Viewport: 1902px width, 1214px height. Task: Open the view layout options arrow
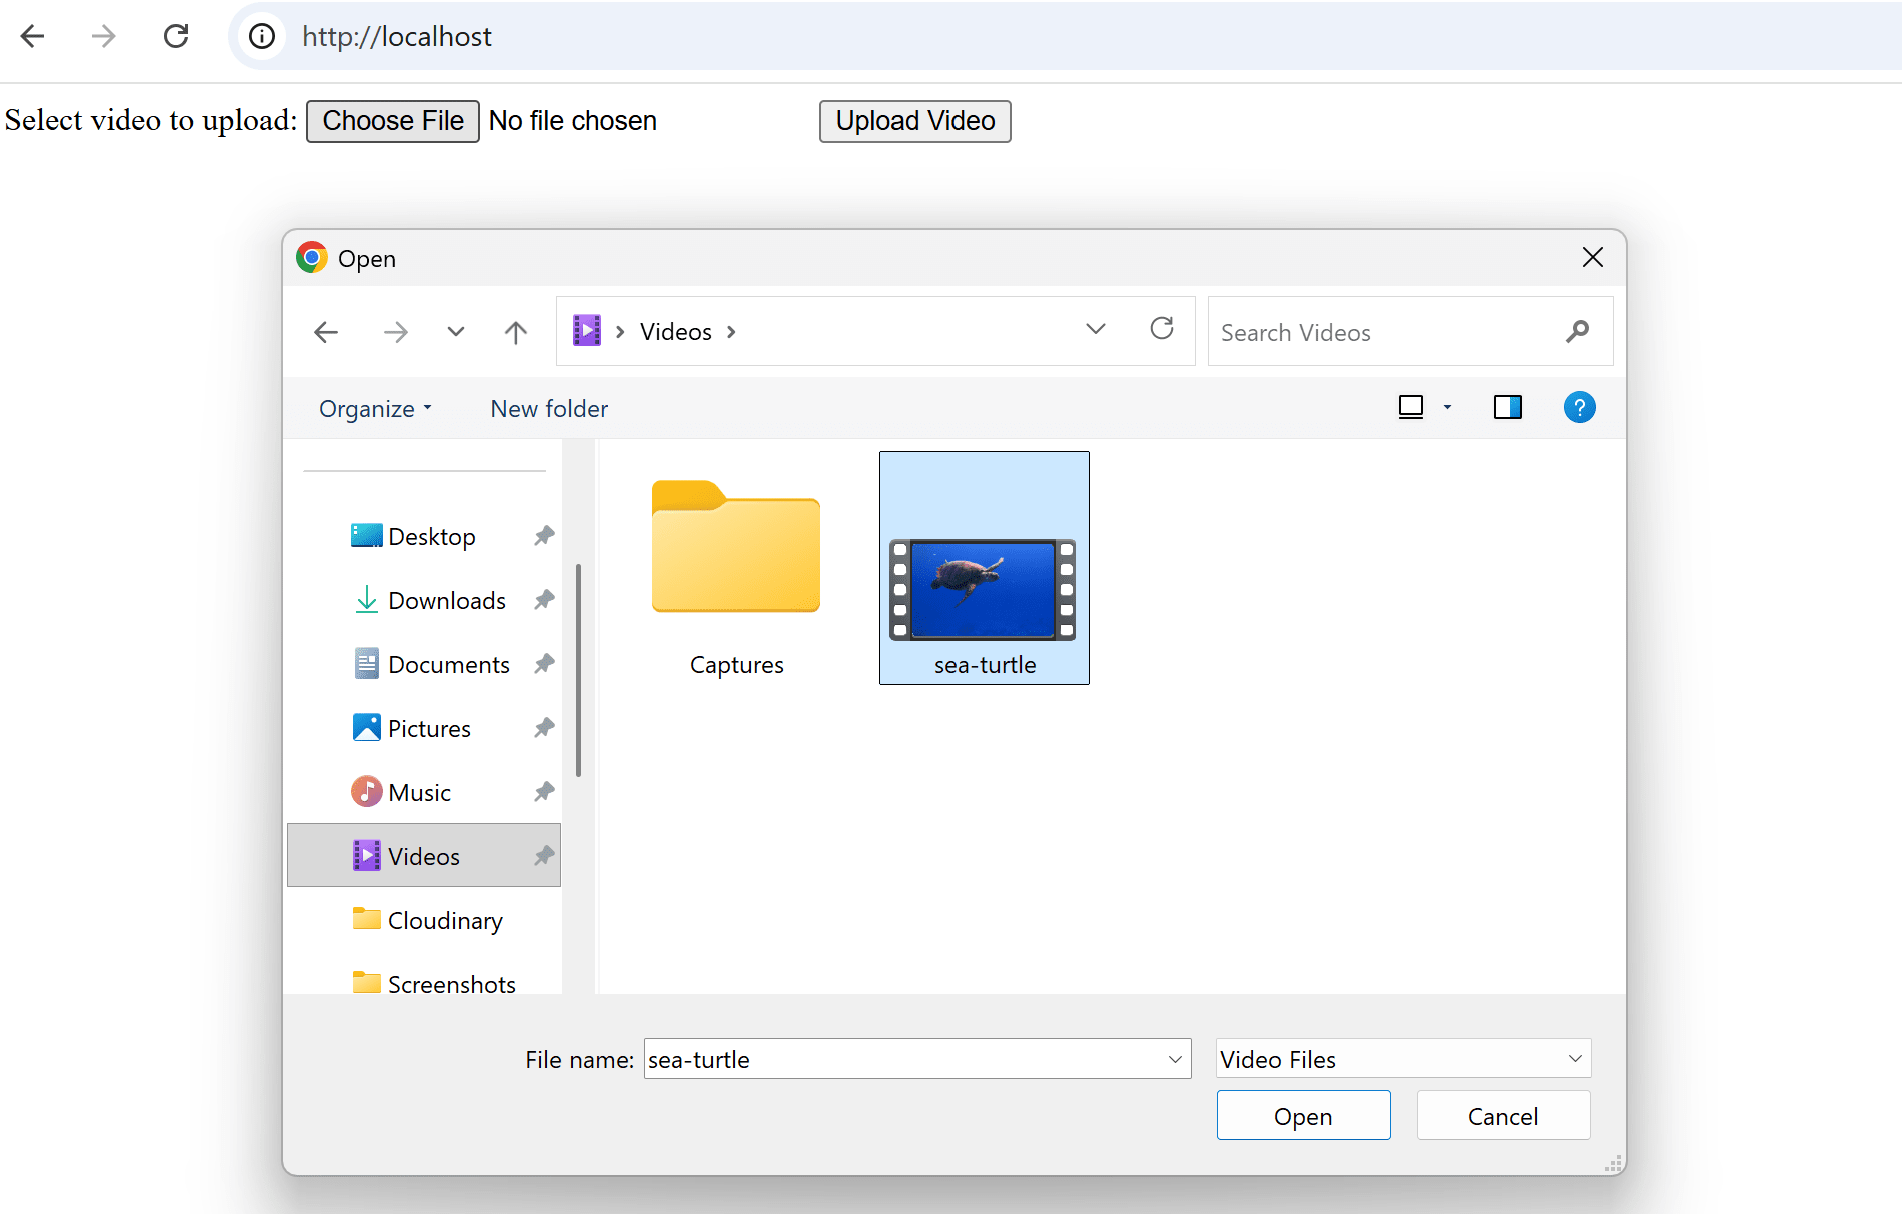pyautogui.click(x=1447, y=408)
